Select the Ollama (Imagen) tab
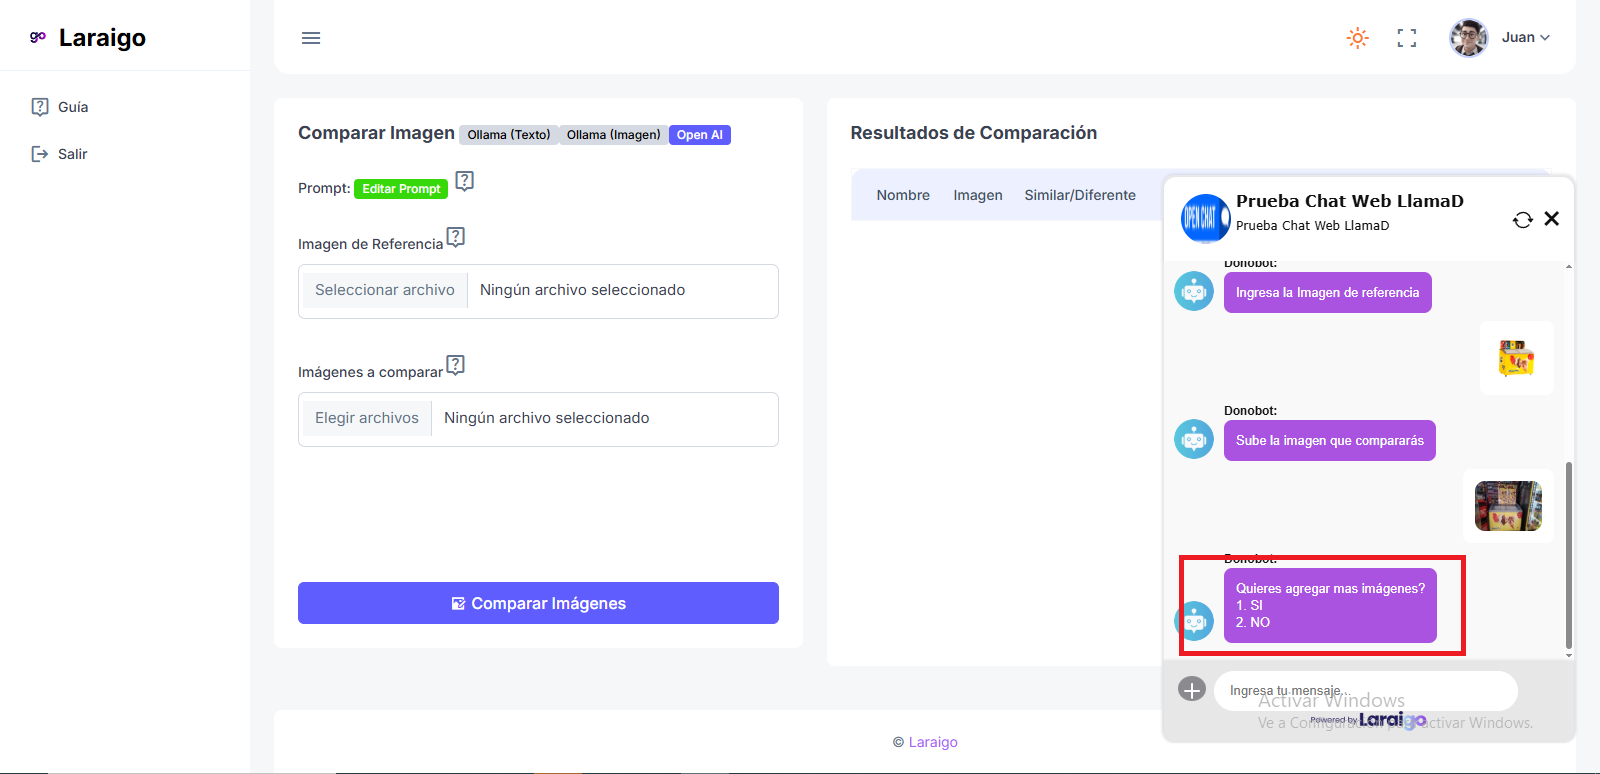Viewport: 1600px width, 774px height. [613, 135]
